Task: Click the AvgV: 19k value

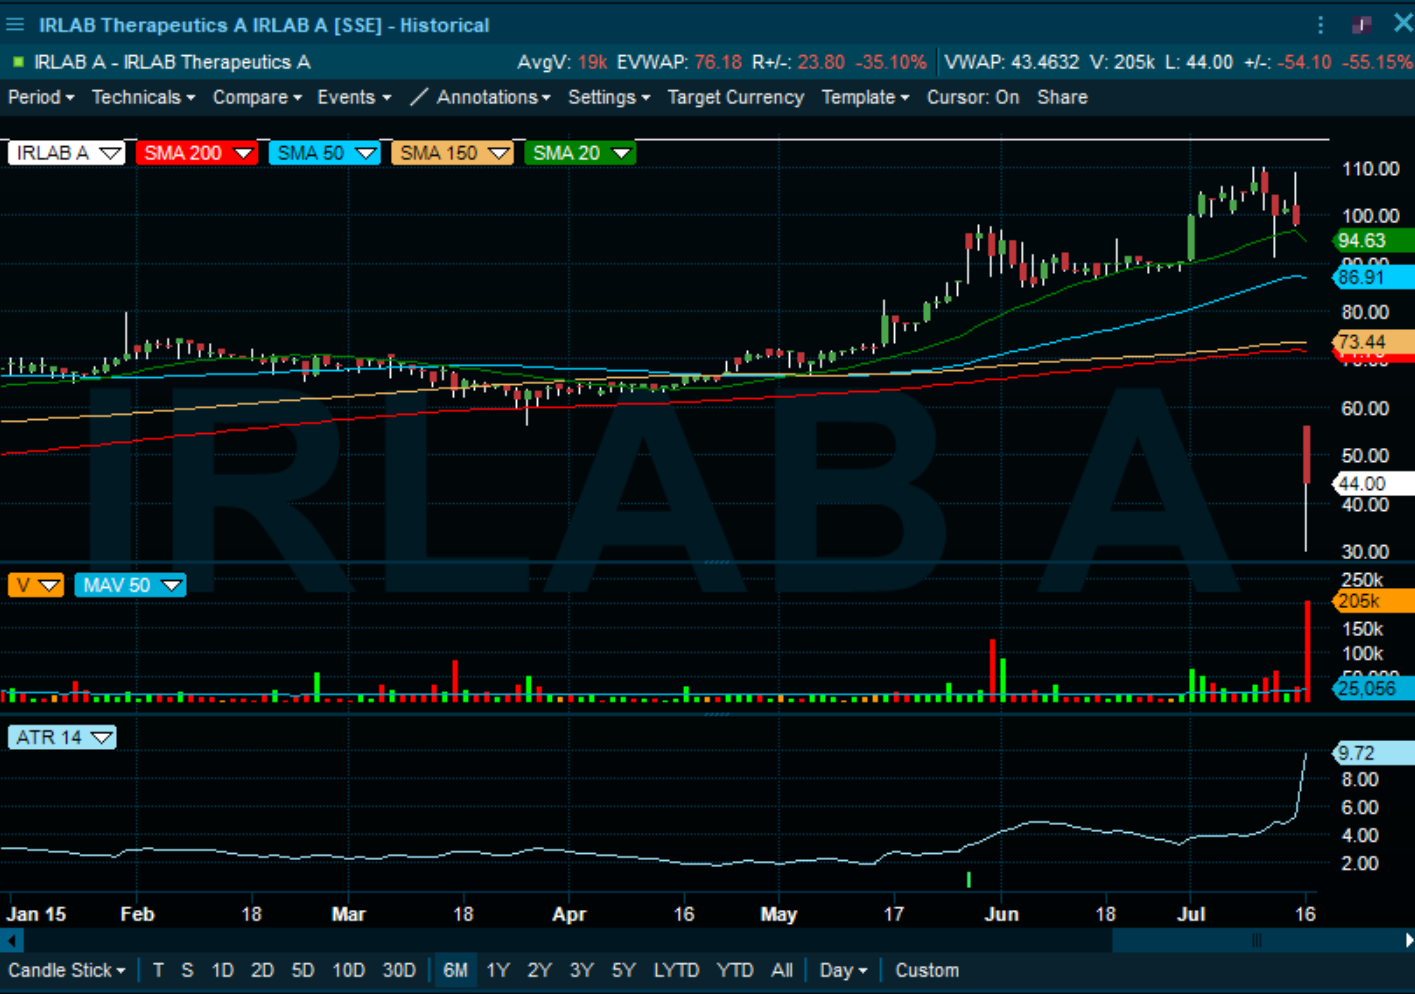Action: pos(562,62)
